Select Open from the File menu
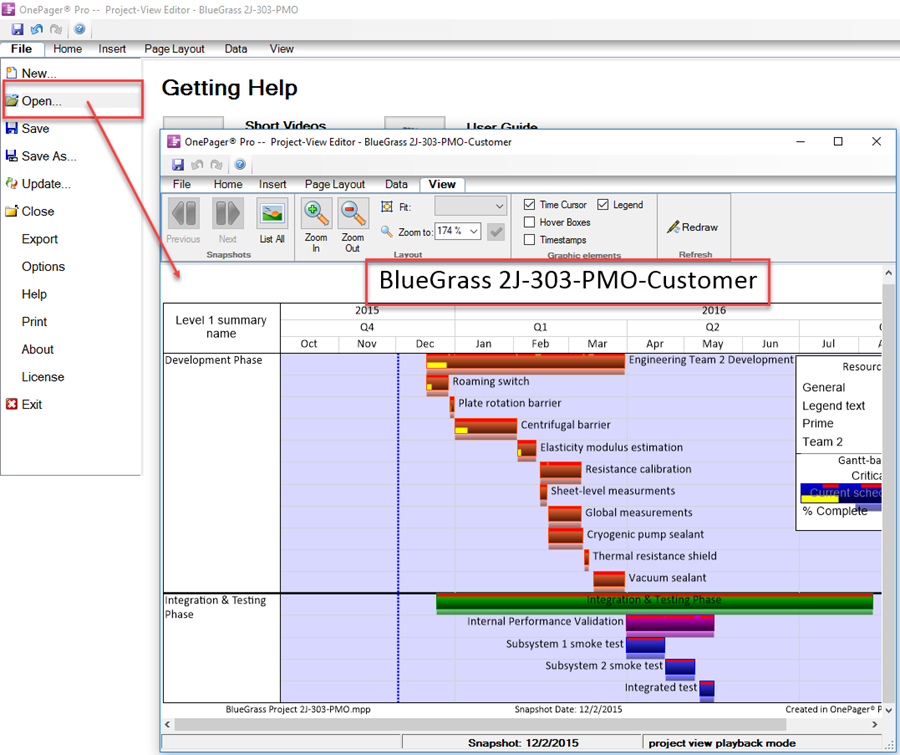This screenshot has width=900, height=755. [38, 102]
